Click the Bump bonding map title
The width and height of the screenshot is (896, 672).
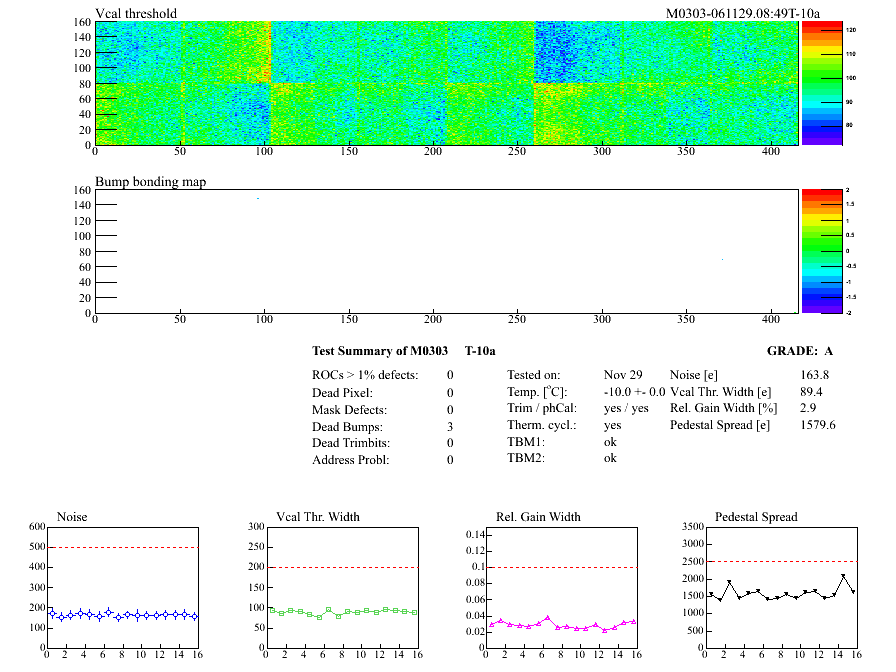150,182
